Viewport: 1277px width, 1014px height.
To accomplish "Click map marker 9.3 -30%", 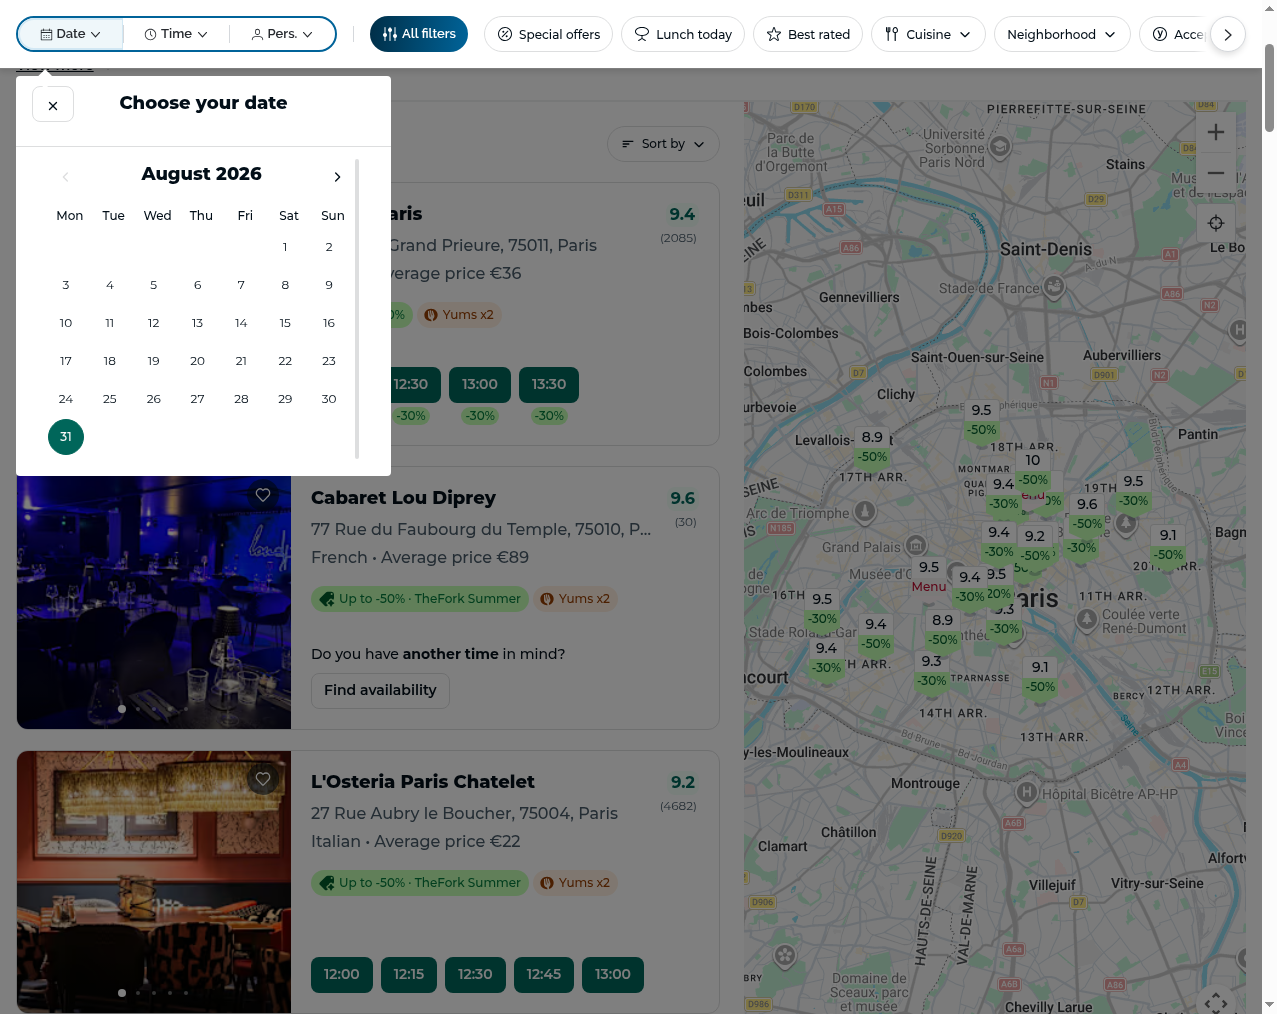I will [x=932, y=671].
